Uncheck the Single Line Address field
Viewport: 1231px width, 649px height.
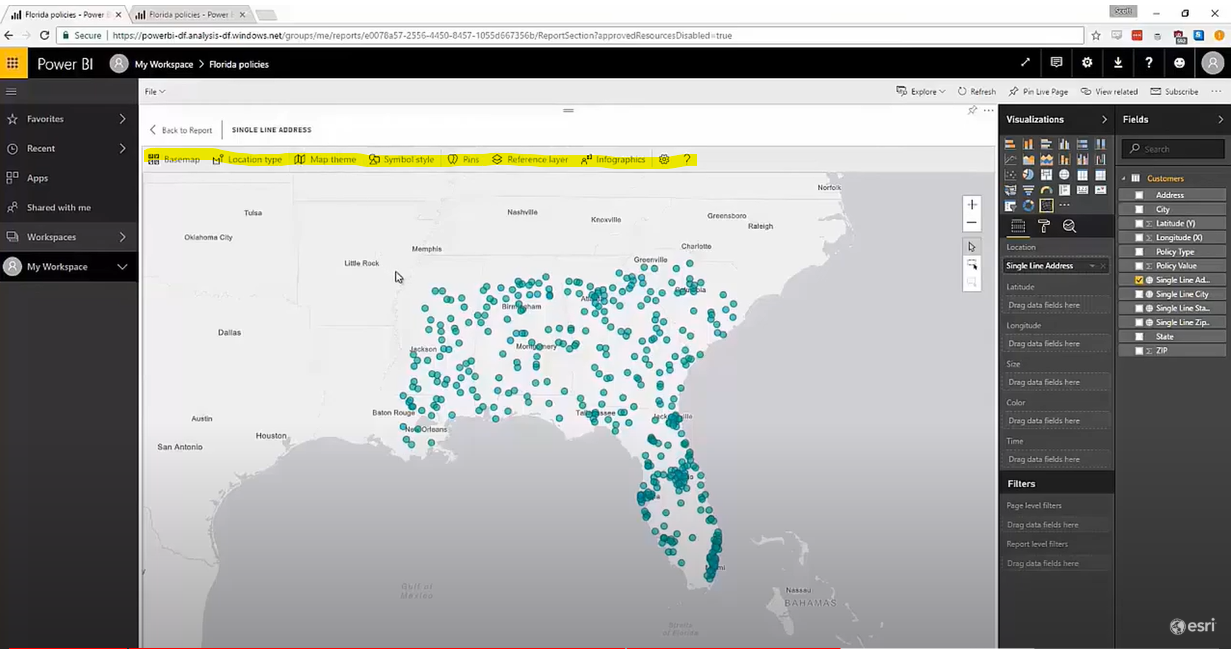(x=1140, y=280)
